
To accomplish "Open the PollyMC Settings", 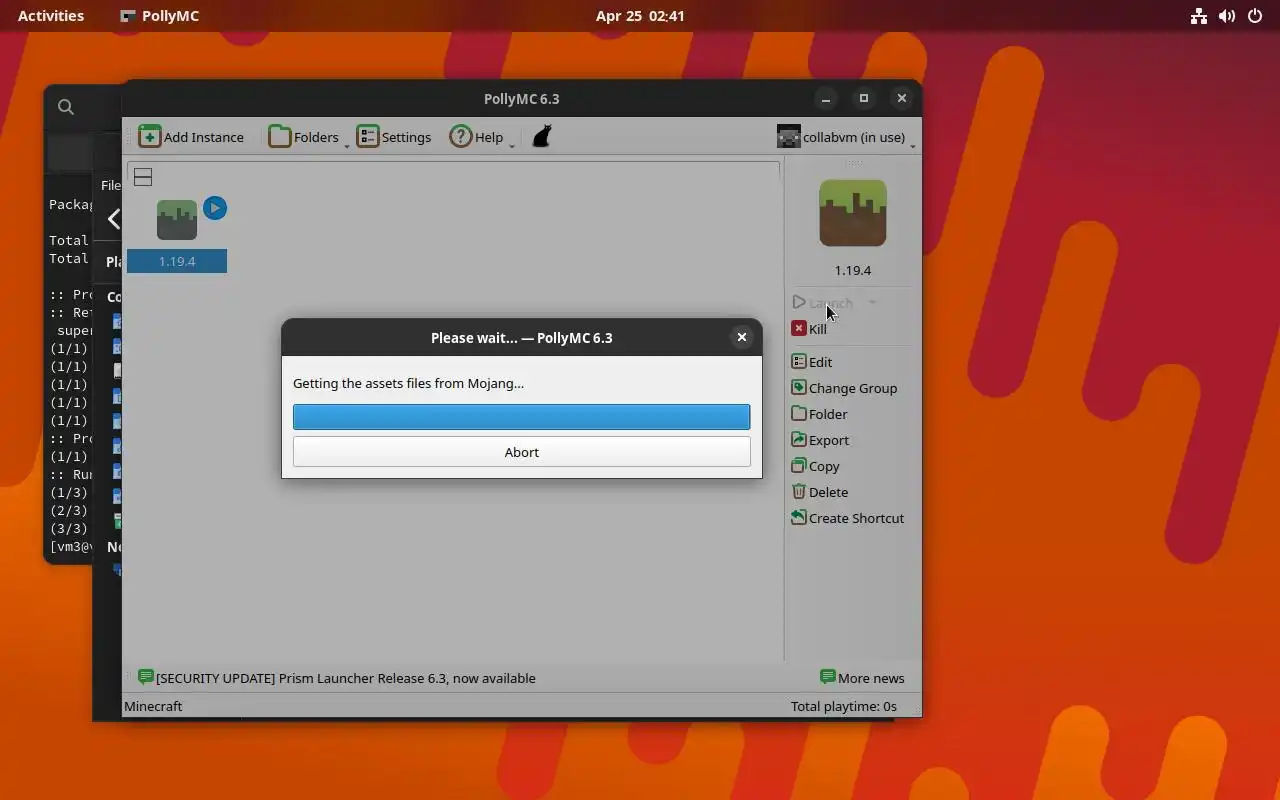I will (x=394, y=137).
